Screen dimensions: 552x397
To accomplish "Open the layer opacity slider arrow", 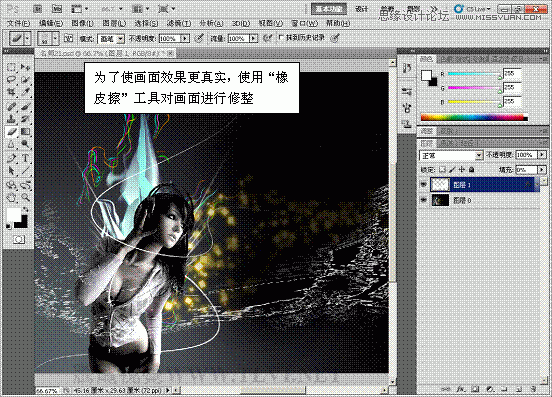I will [542, 155].
